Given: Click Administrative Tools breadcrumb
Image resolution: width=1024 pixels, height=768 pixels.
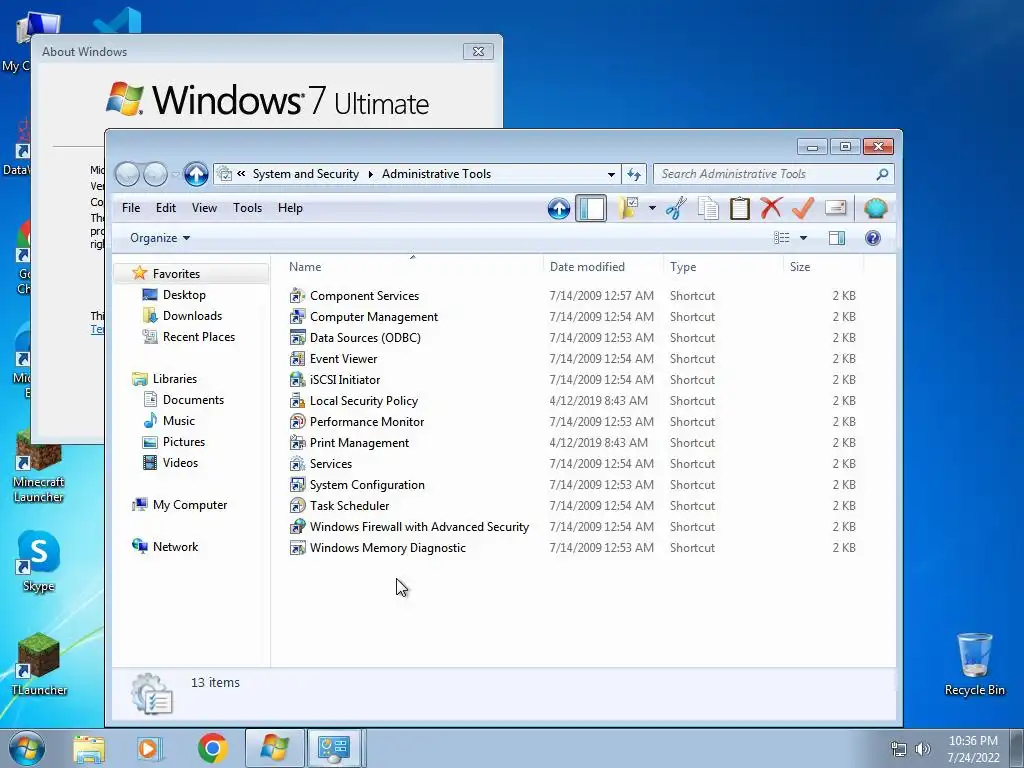Looking at the screenshot, I should [436, 174].
